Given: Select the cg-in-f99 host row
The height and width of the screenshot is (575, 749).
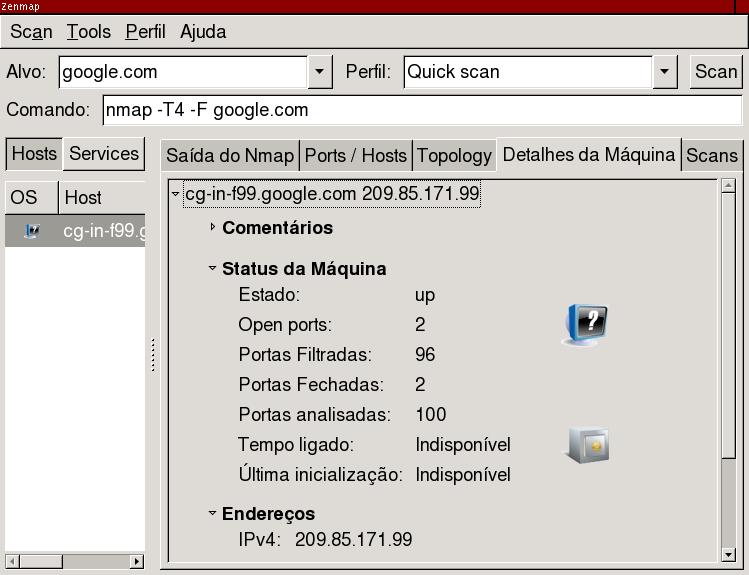Looking at the screenshot, I should (x=75, y=231).
